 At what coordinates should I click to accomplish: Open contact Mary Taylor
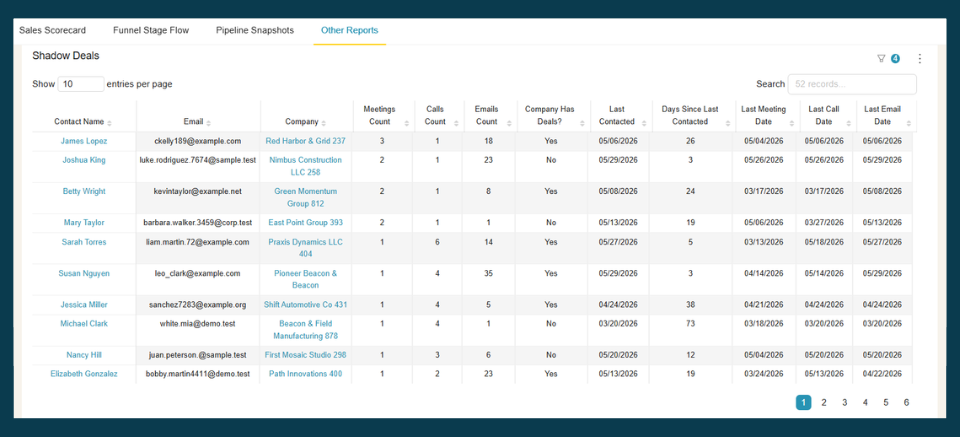point(84,223)
